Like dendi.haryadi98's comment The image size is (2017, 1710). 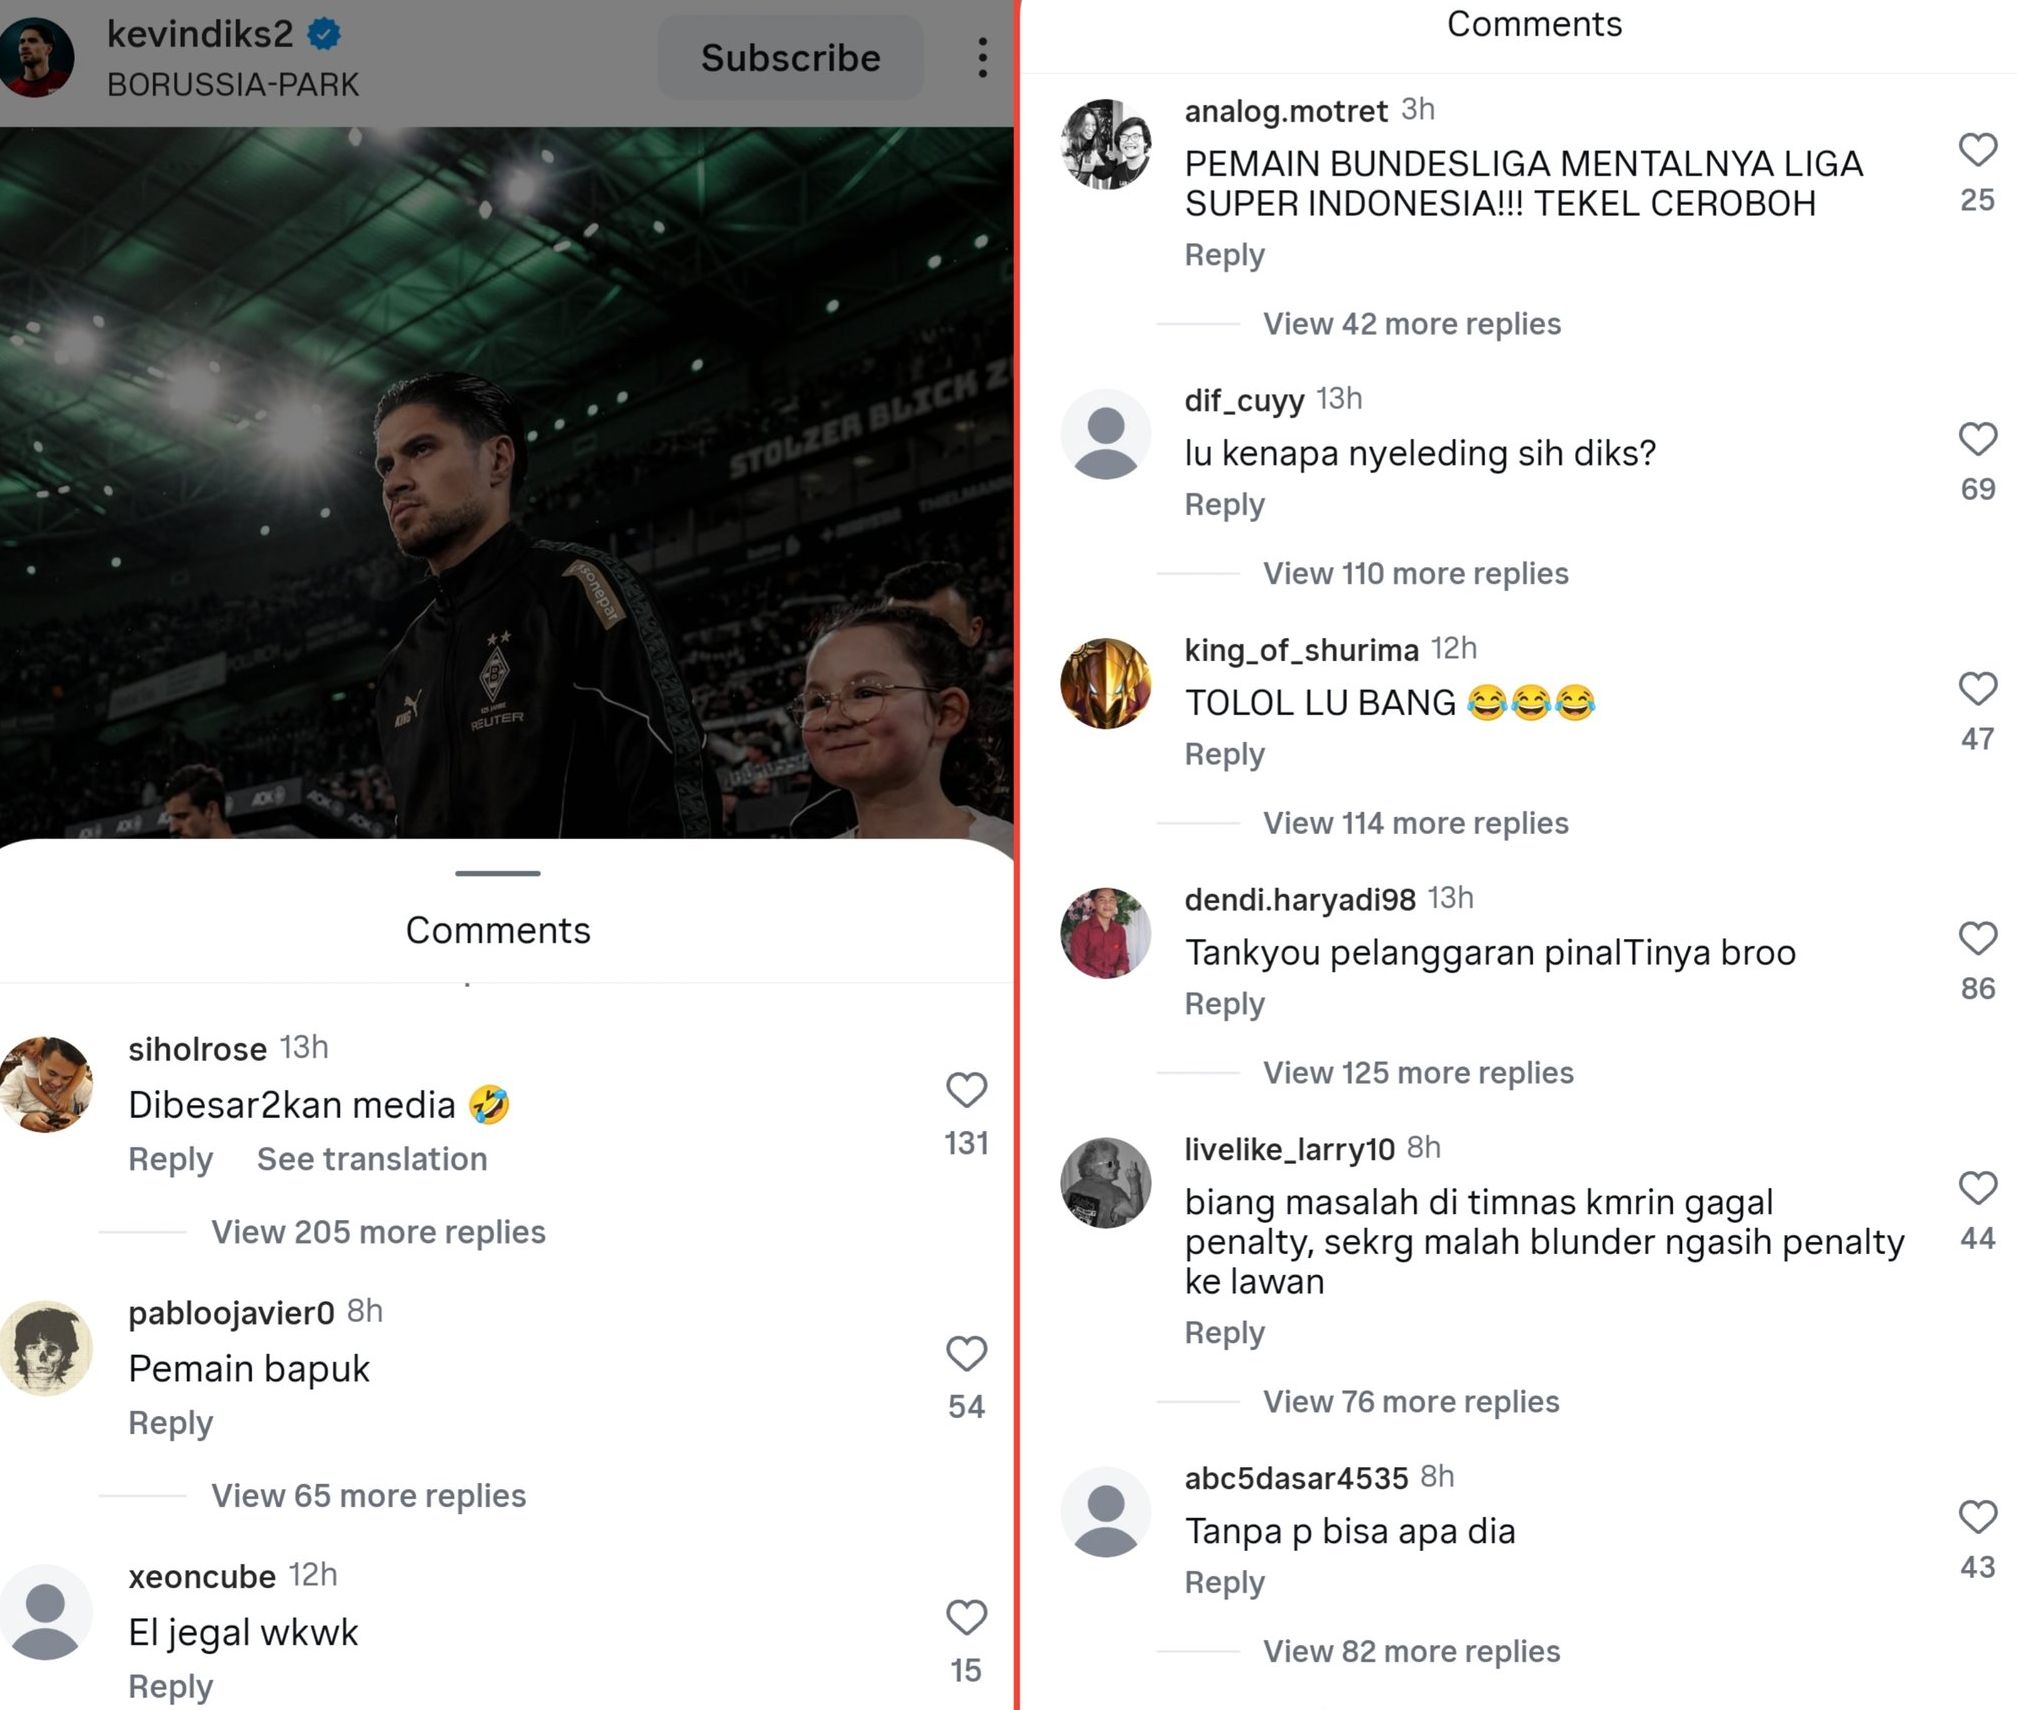[1977, 939]
